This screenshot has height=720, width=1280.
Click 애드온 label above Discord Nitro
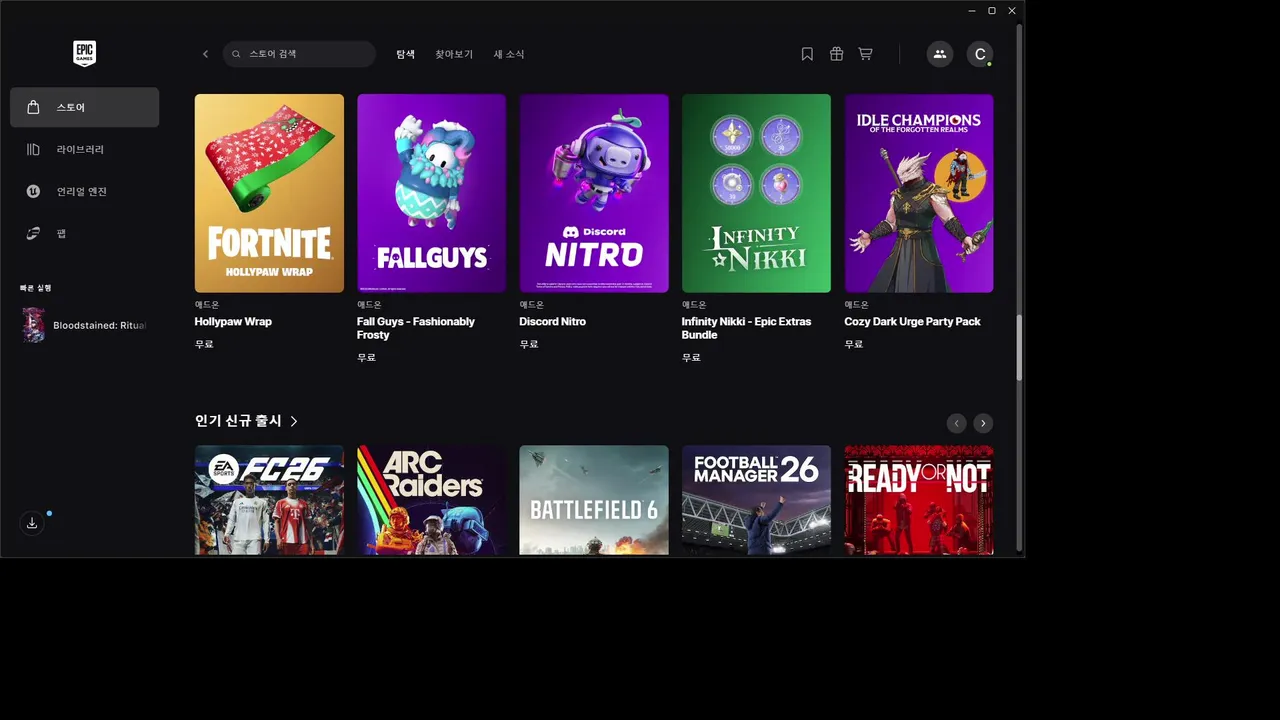(532, 305)
